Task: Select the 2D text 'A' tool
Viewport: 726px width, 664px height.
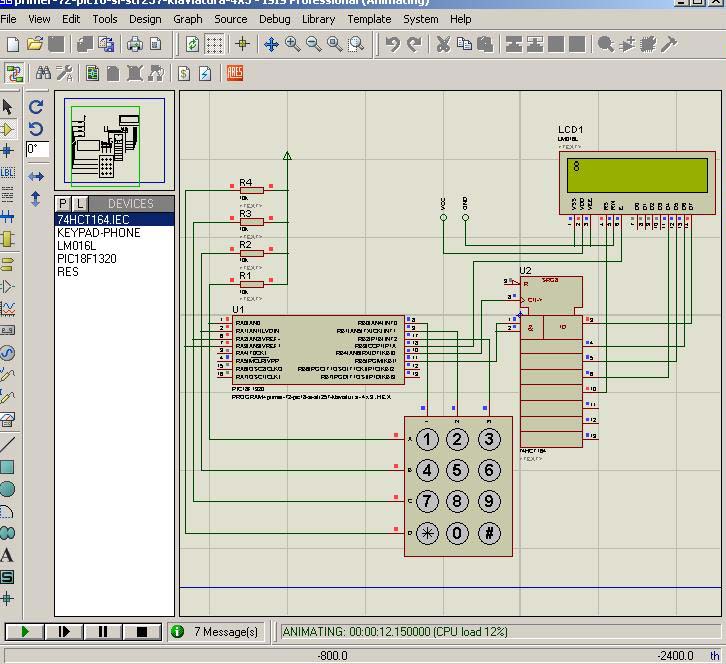Action: pos(8,555)
